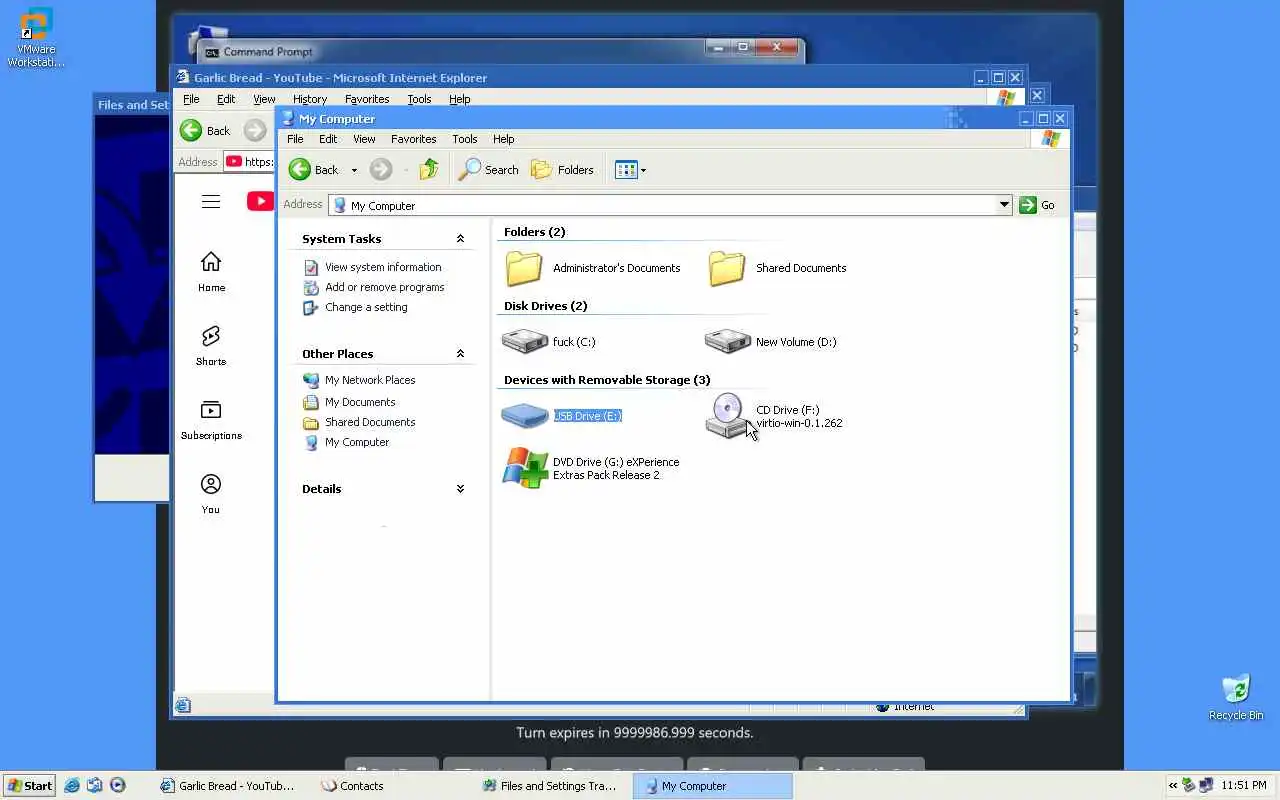Click Back button in Internet Explorer window
Screen dimensions: 1280x800
point(205,131)
